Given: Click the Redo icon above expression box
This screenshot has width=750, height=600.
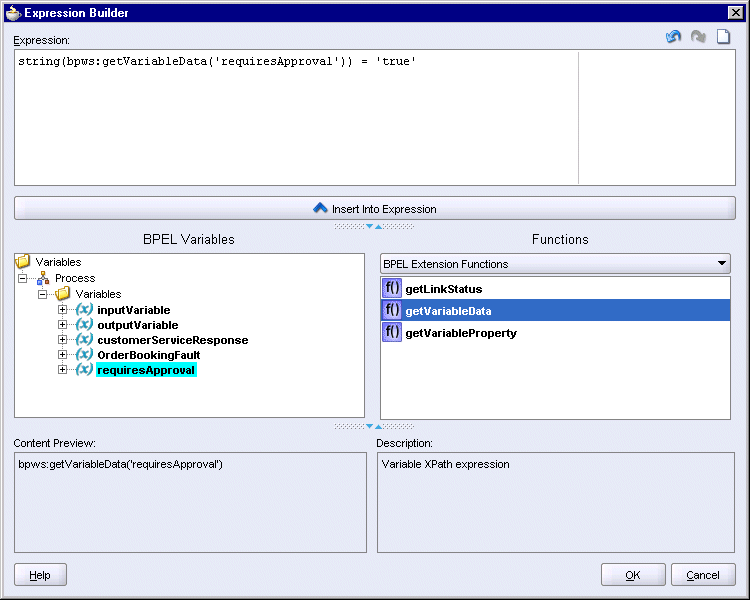Looking at the screenshot, I should (698, 36).
